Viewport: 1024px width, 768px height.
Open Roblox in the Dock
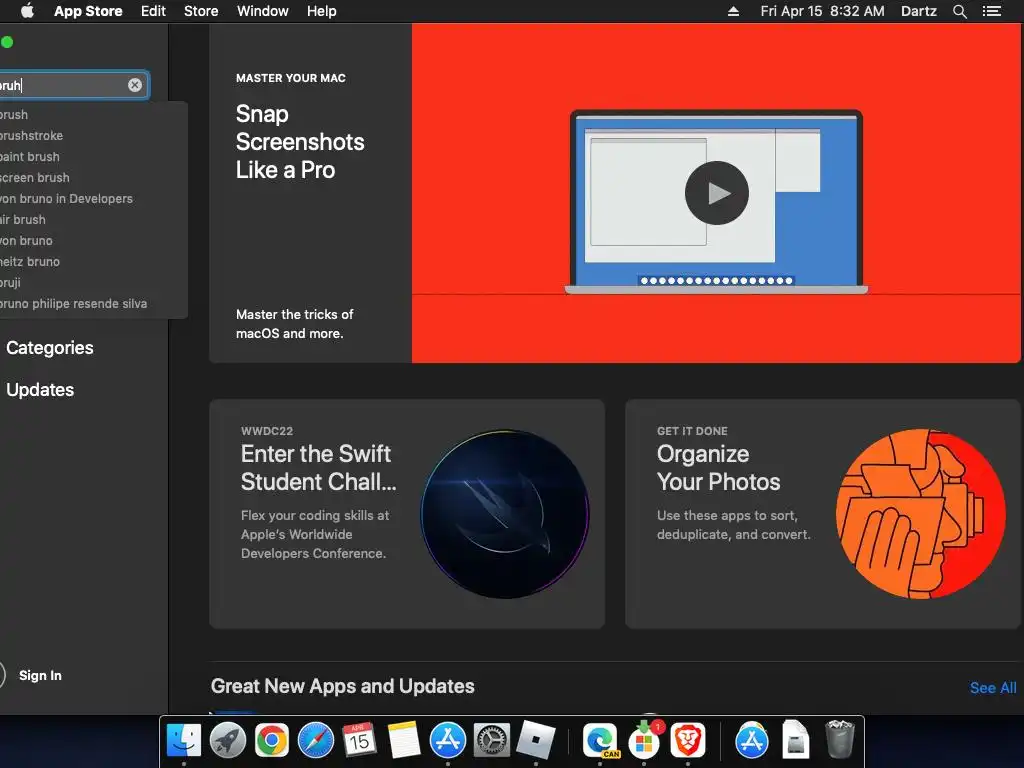point(536,740)
